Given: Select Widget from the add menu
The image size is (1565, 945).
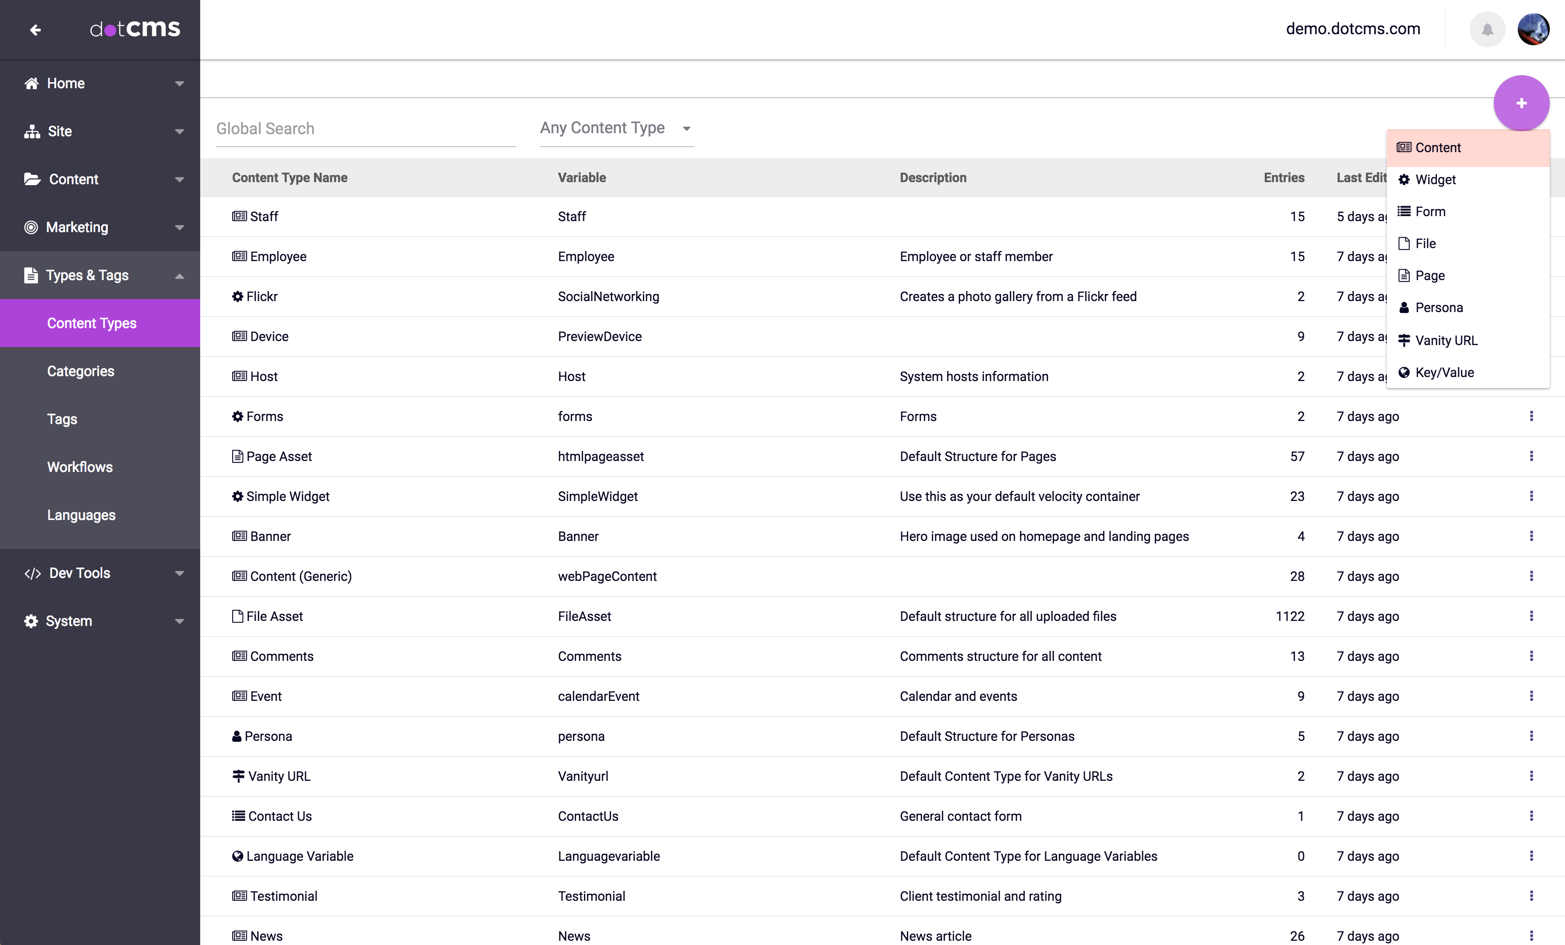Looking at the screenshot, I should point(1435,180).
